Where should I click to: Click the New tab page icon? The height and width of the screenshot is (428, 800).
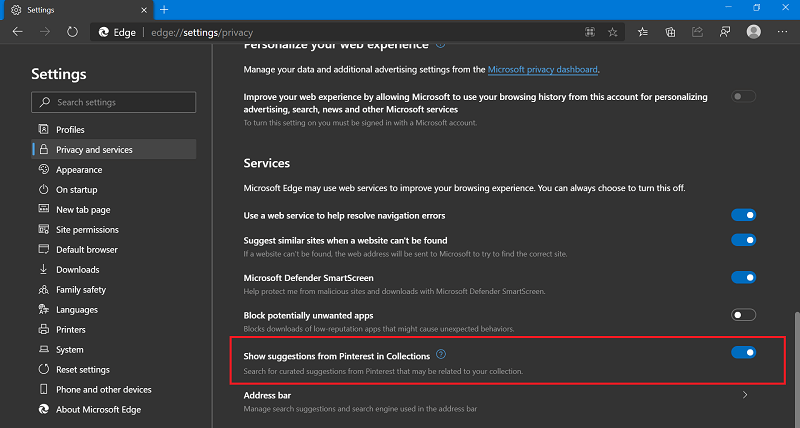point(44,209)
